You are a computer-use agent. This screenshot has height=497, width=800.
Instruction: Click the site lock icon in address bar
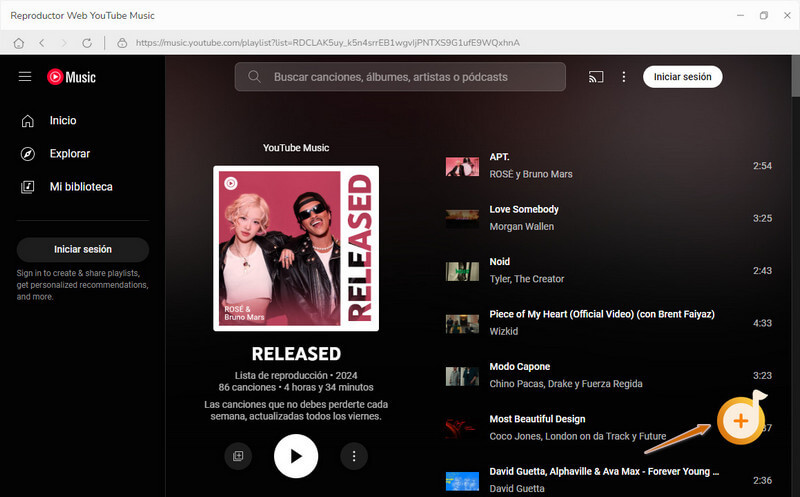122,43
